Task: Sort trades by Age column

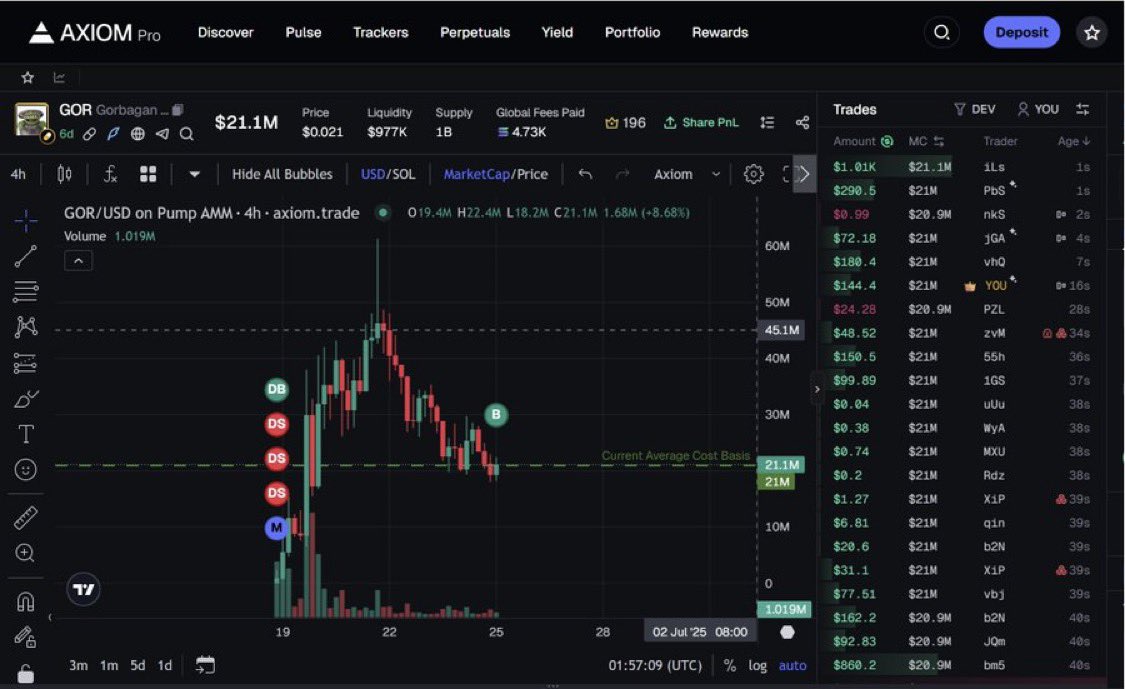Action: tap(1073, 141)
